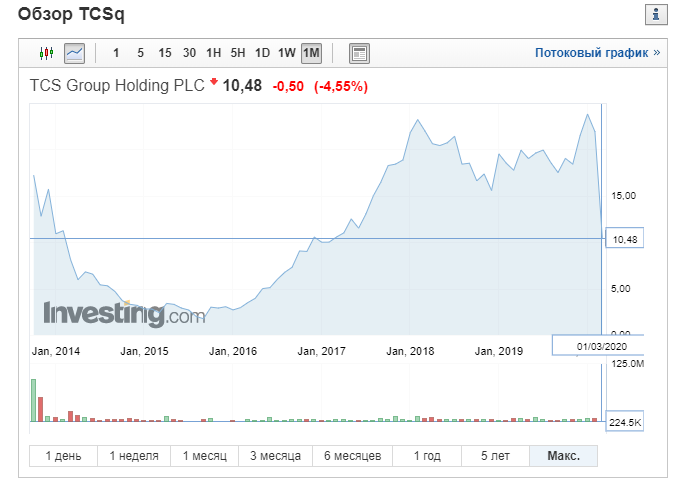This screenshot has height=481, width=680.
Task: Show the 1 год range
Action: coord(427,456)
